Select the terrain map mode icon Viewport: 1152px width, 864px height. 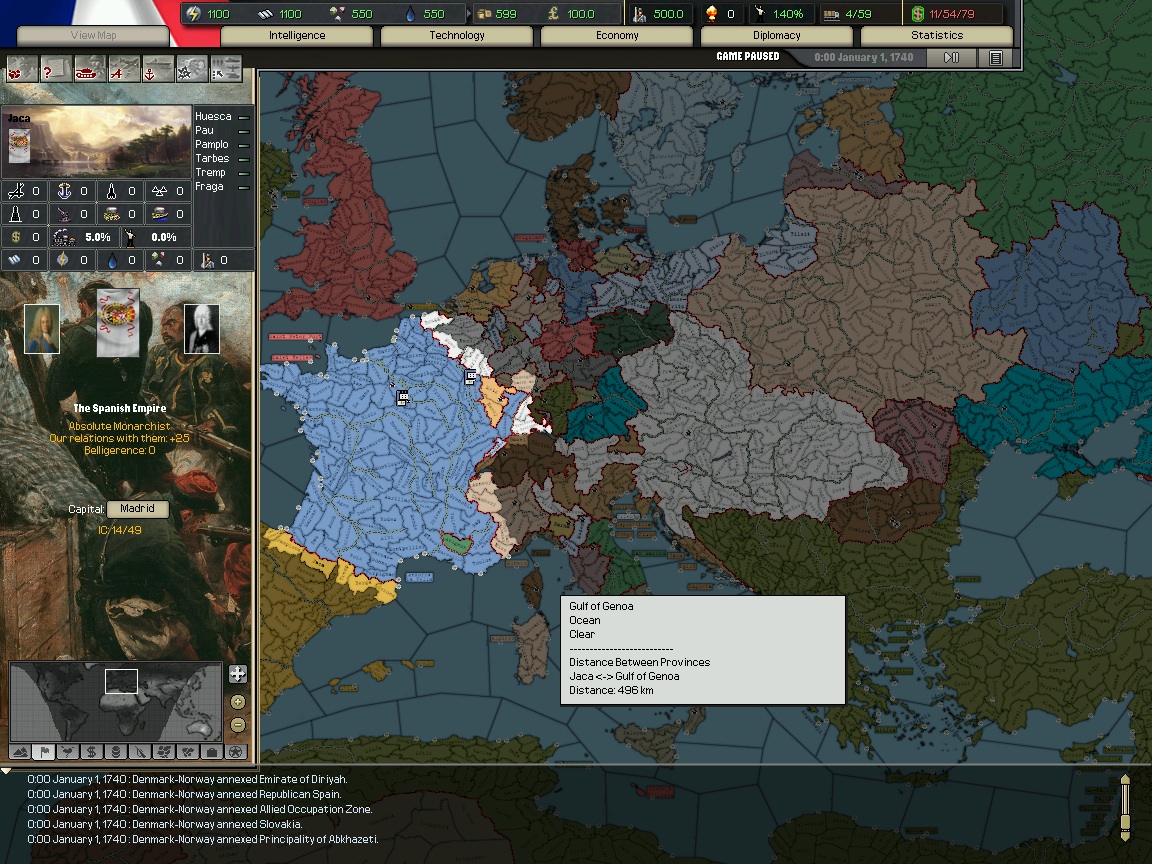pos(19,752)
